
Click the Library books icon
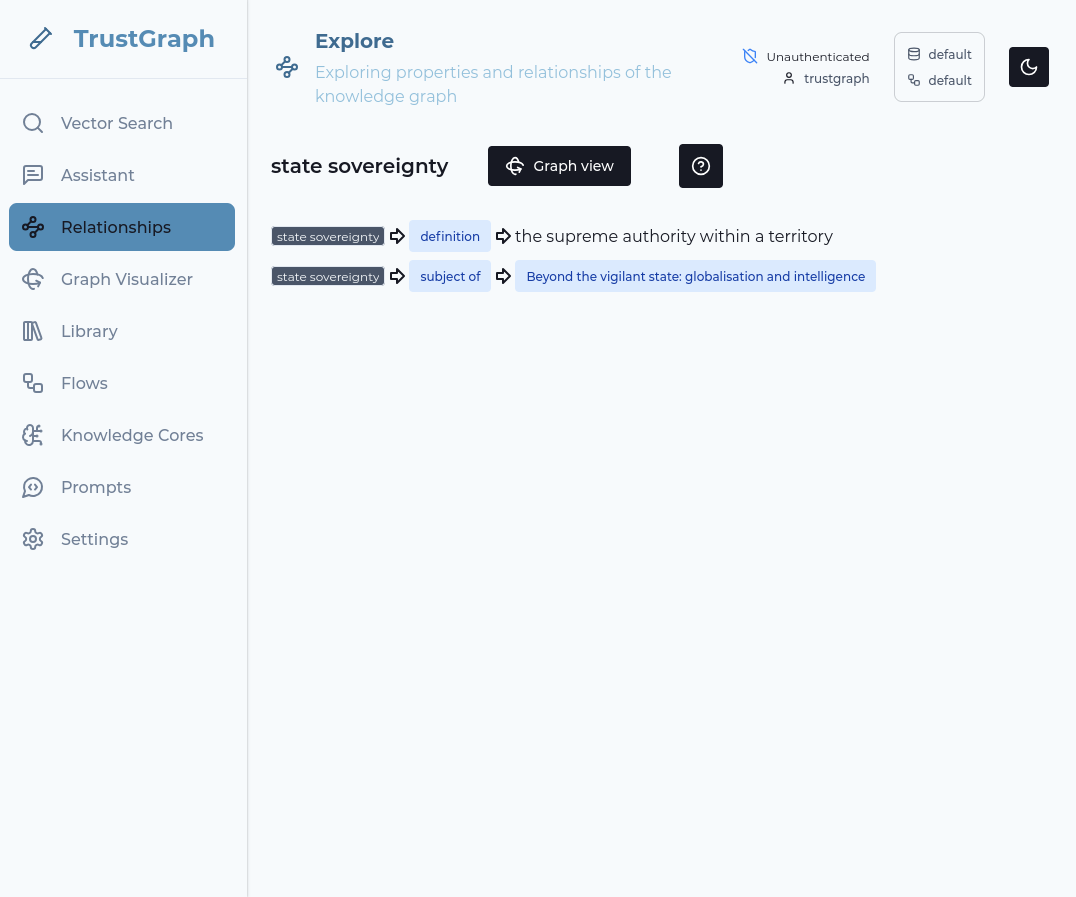point(33,331)
